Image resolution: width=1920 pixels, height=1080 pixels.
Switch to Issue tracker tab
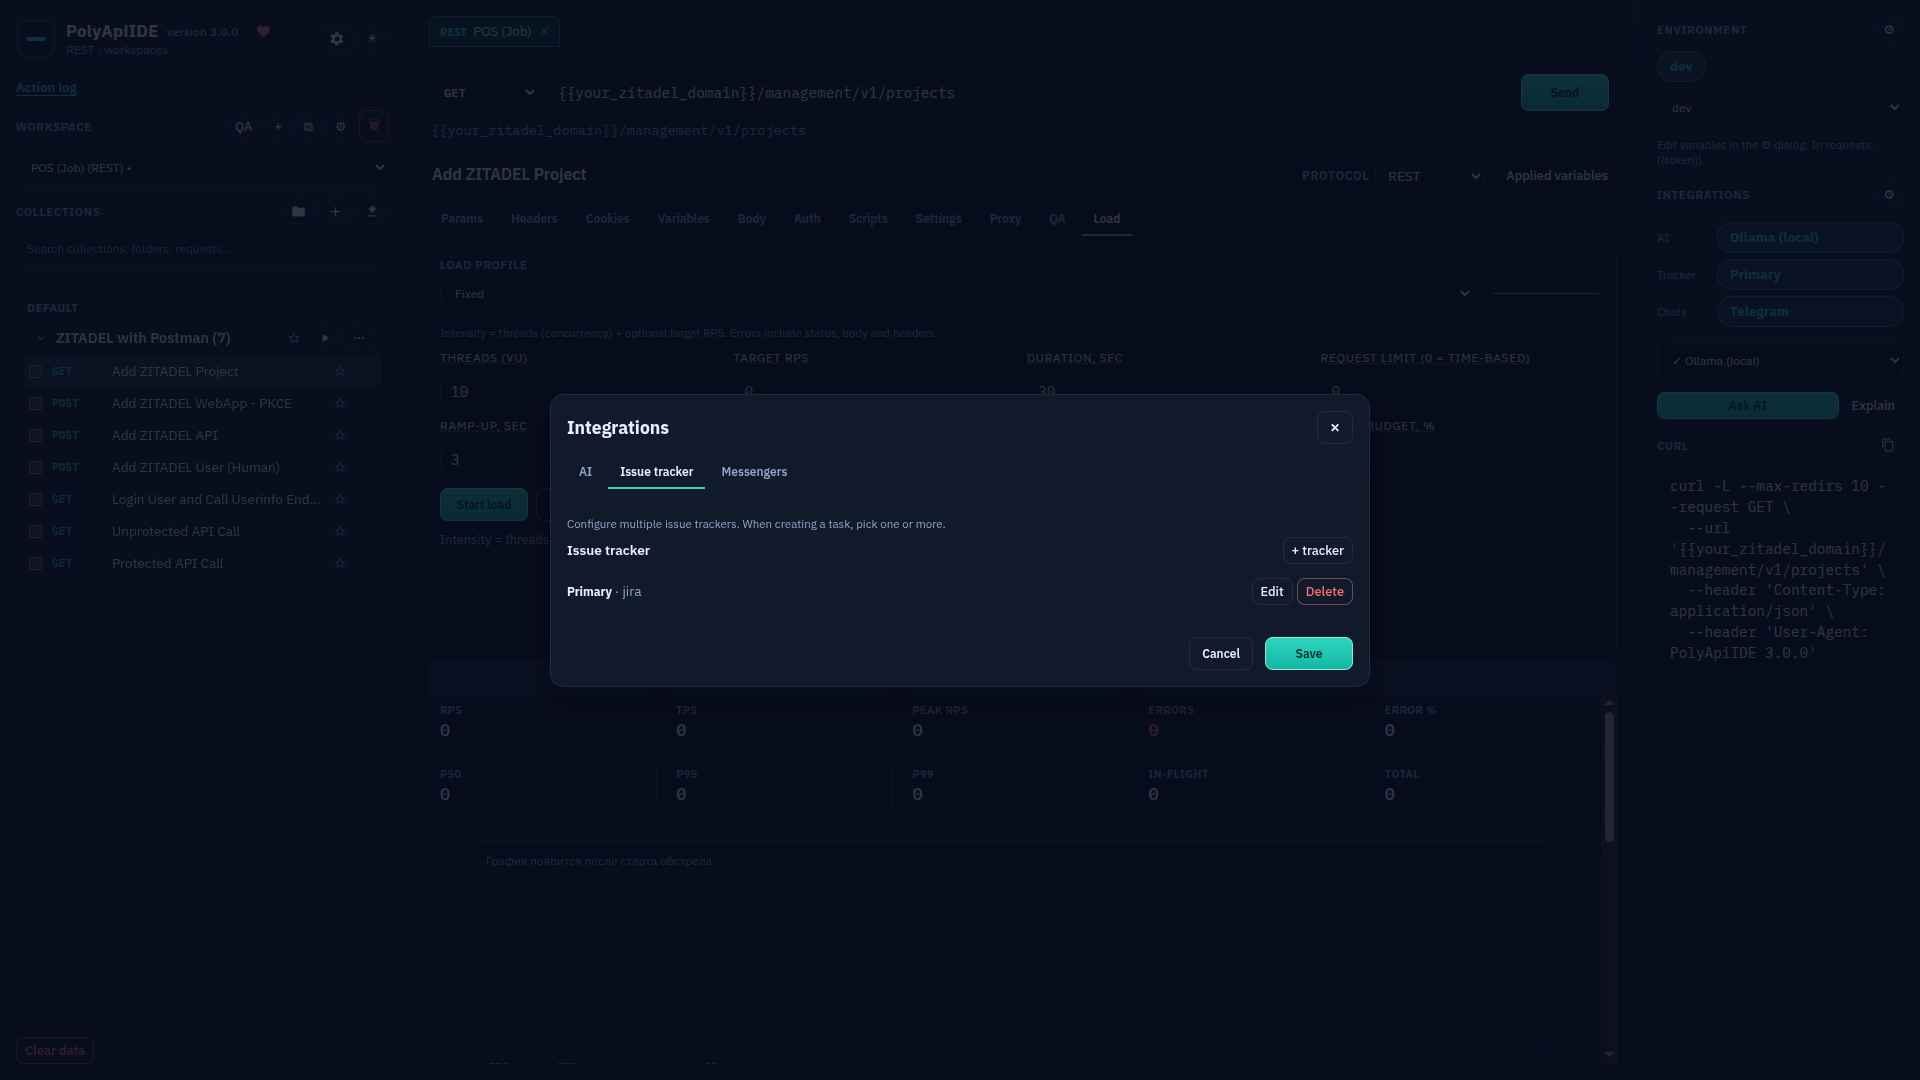[656, 472]
